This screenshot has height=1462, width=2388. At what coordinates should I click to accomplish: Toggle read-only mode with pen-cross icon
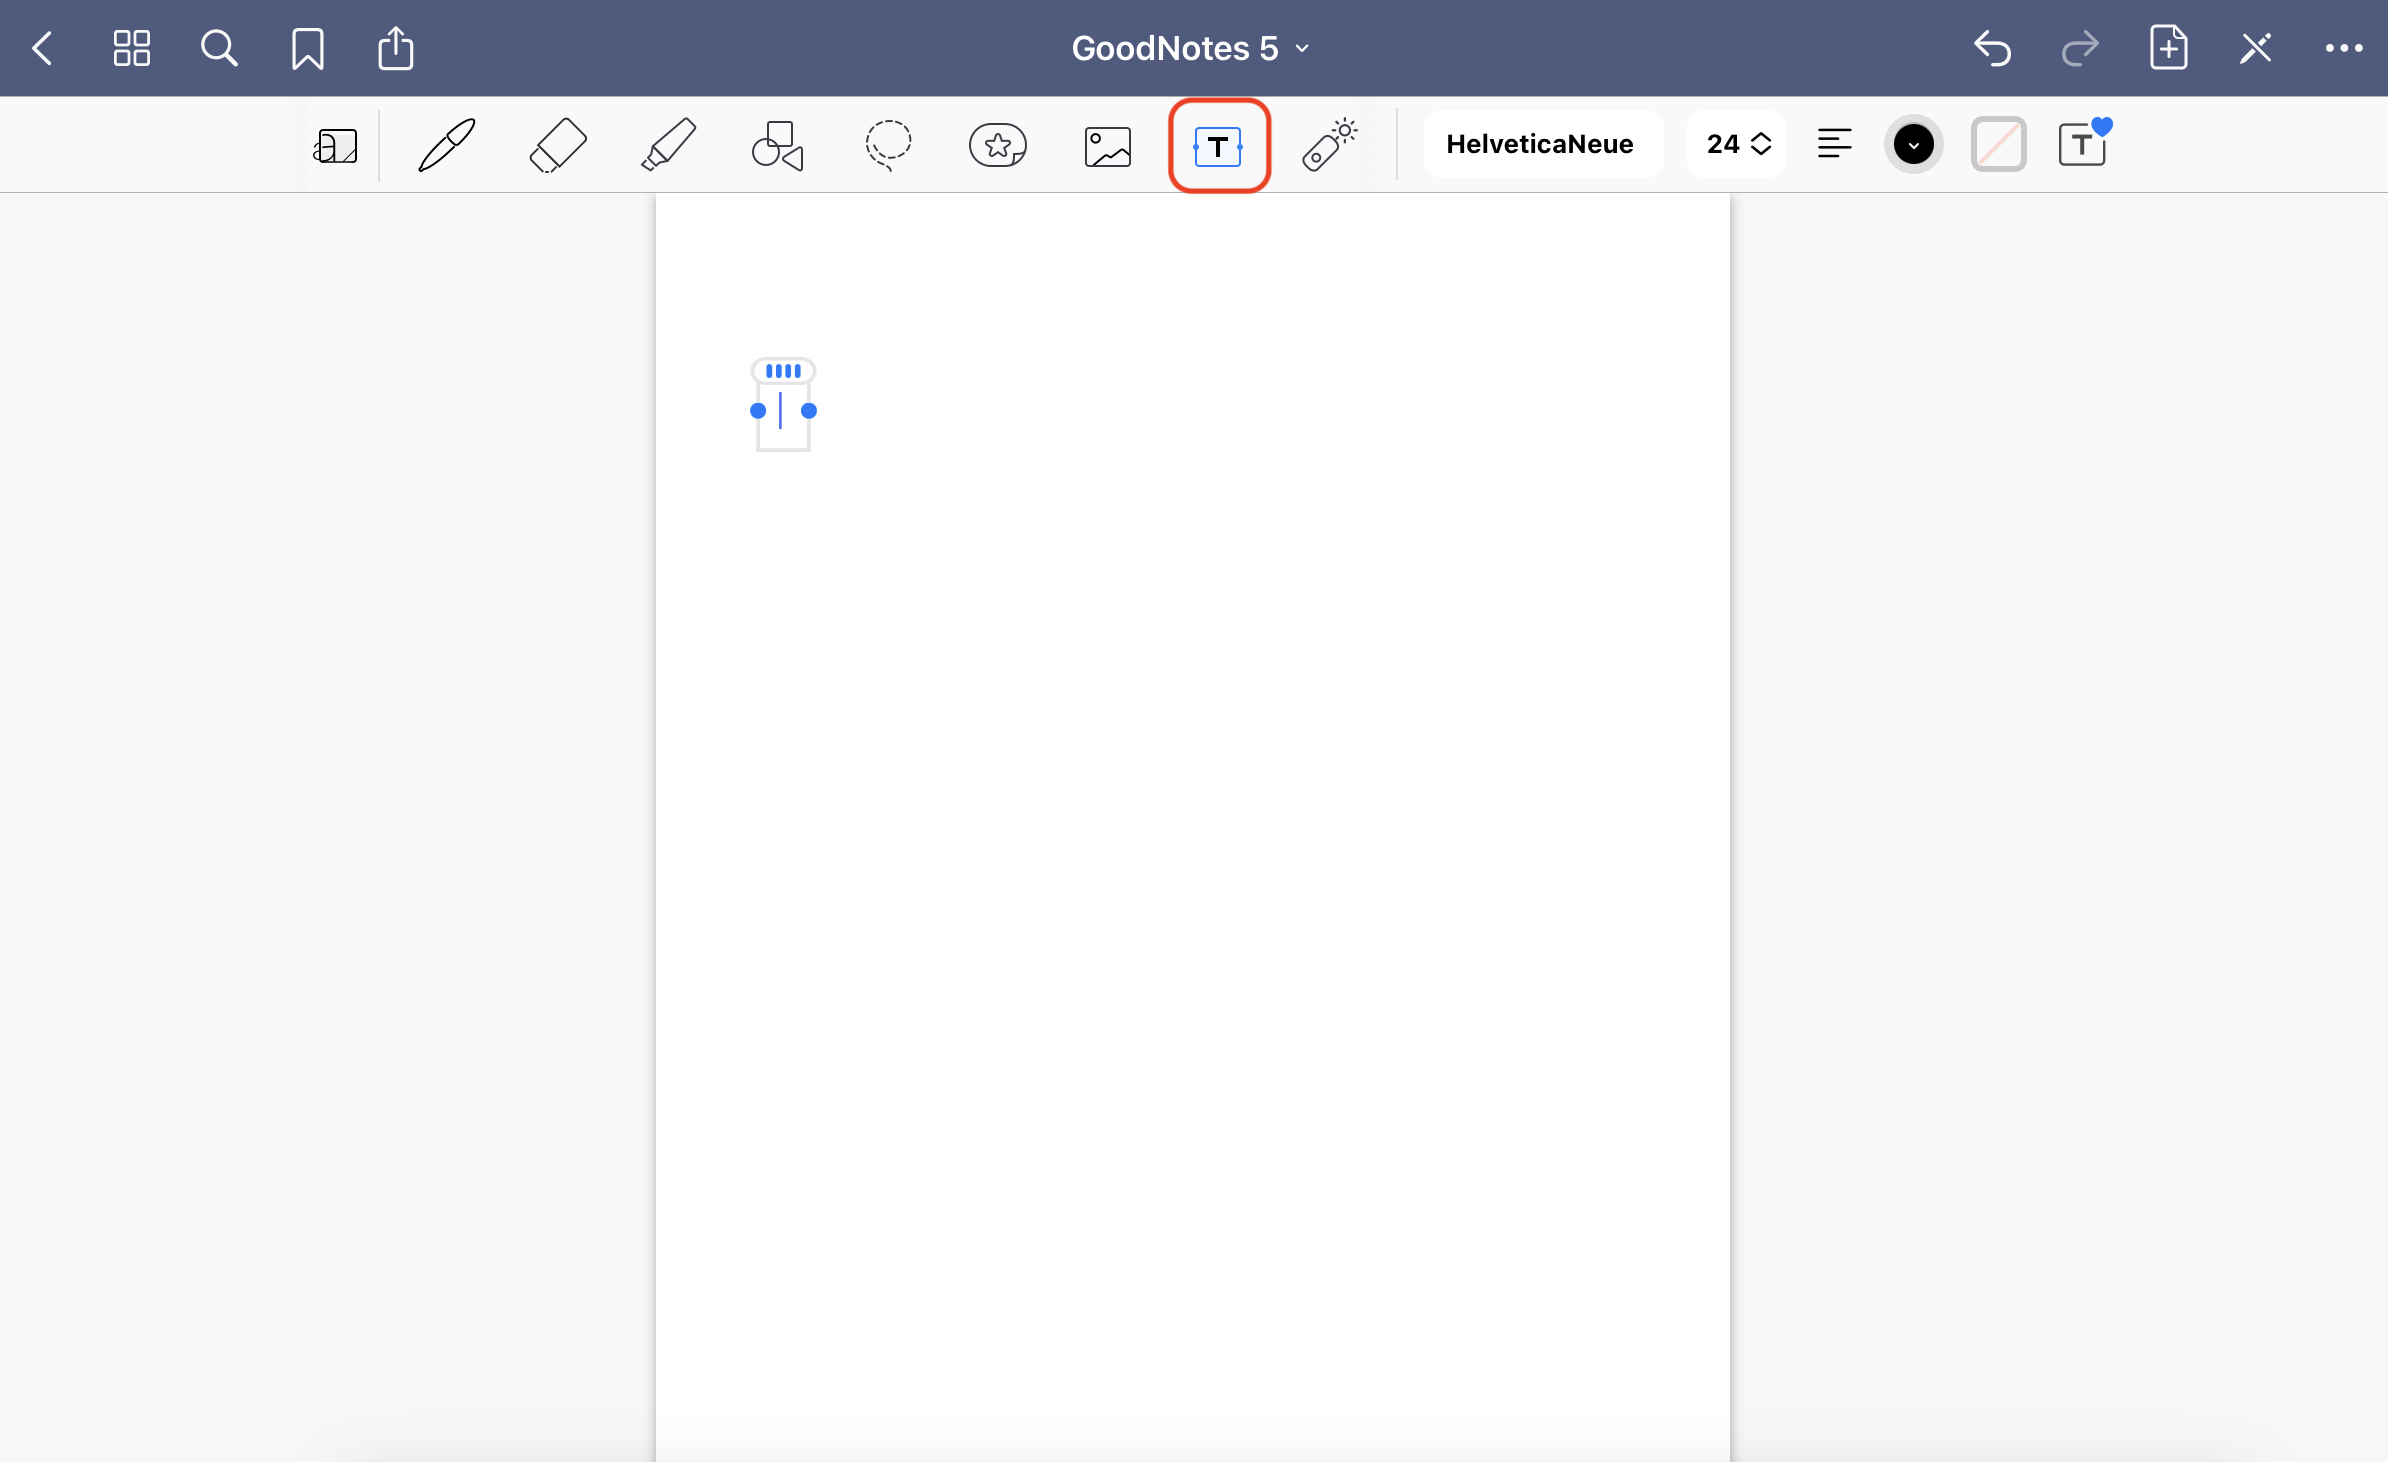click(2255, 48)
